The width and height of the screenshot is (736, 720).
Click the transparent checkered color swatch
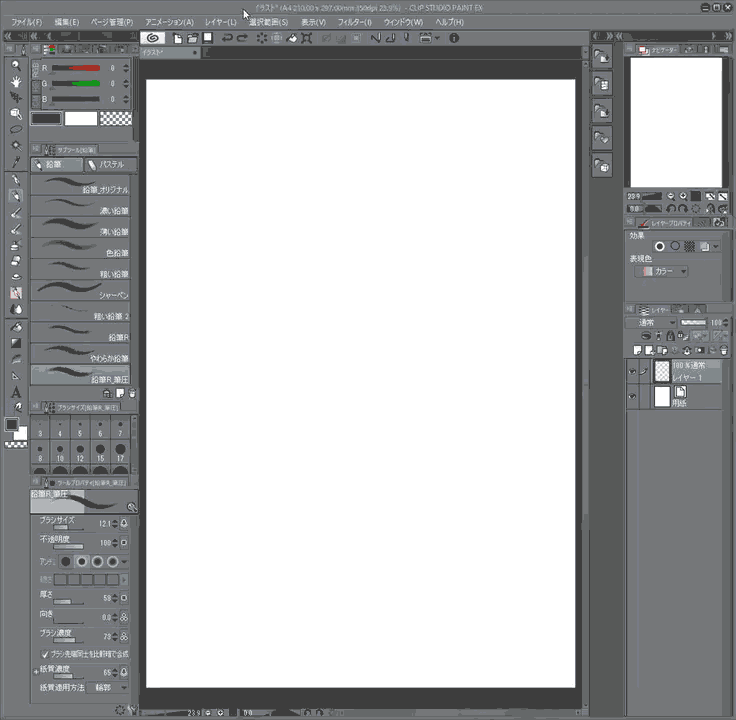pyautogui.click(x=116, y=118)
